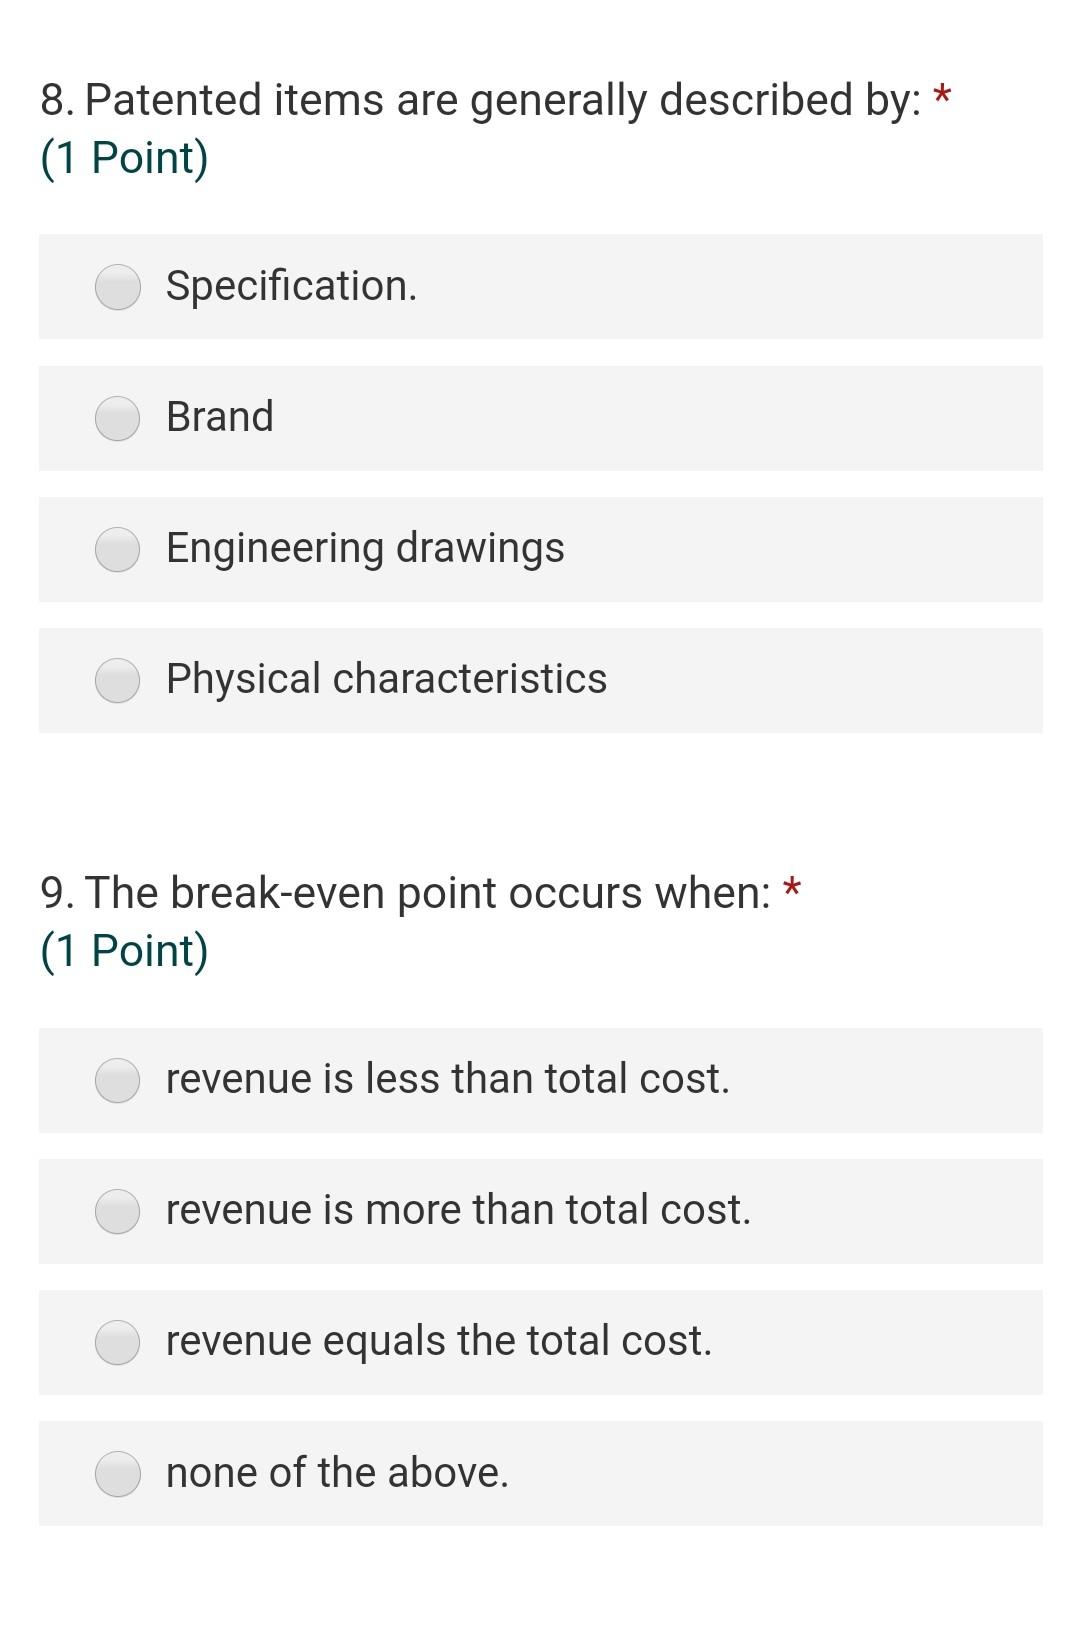Image resolution: width=1080 pixels, height=1625 pixels.
Task: Click the red asterisk on question 8
Action: [941, 97]
